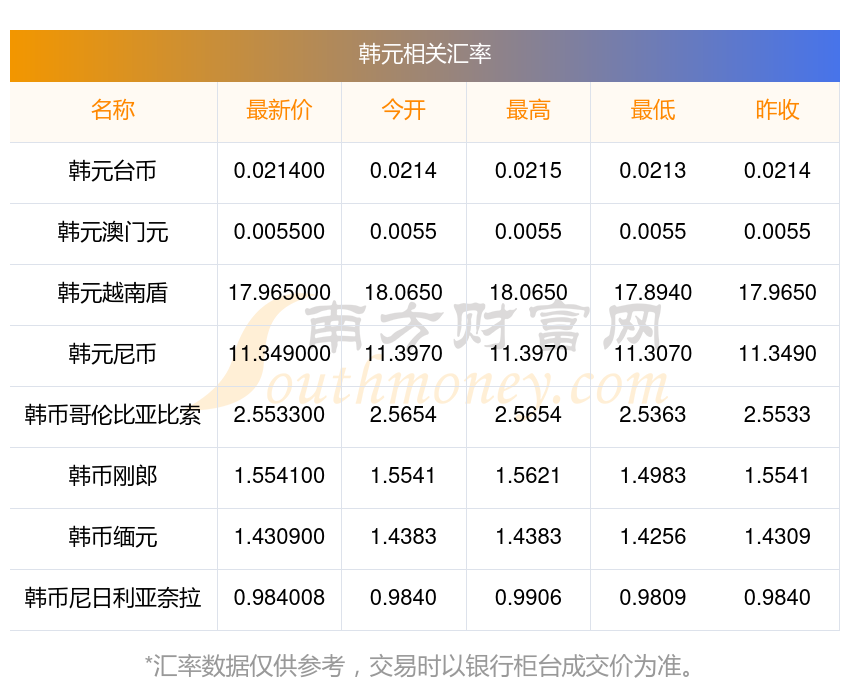Image resolution: width=850 pixels, height=697 pixels.
Task: Click the 最高 column header
Action: pyautogui.click(x=528, y=111)
